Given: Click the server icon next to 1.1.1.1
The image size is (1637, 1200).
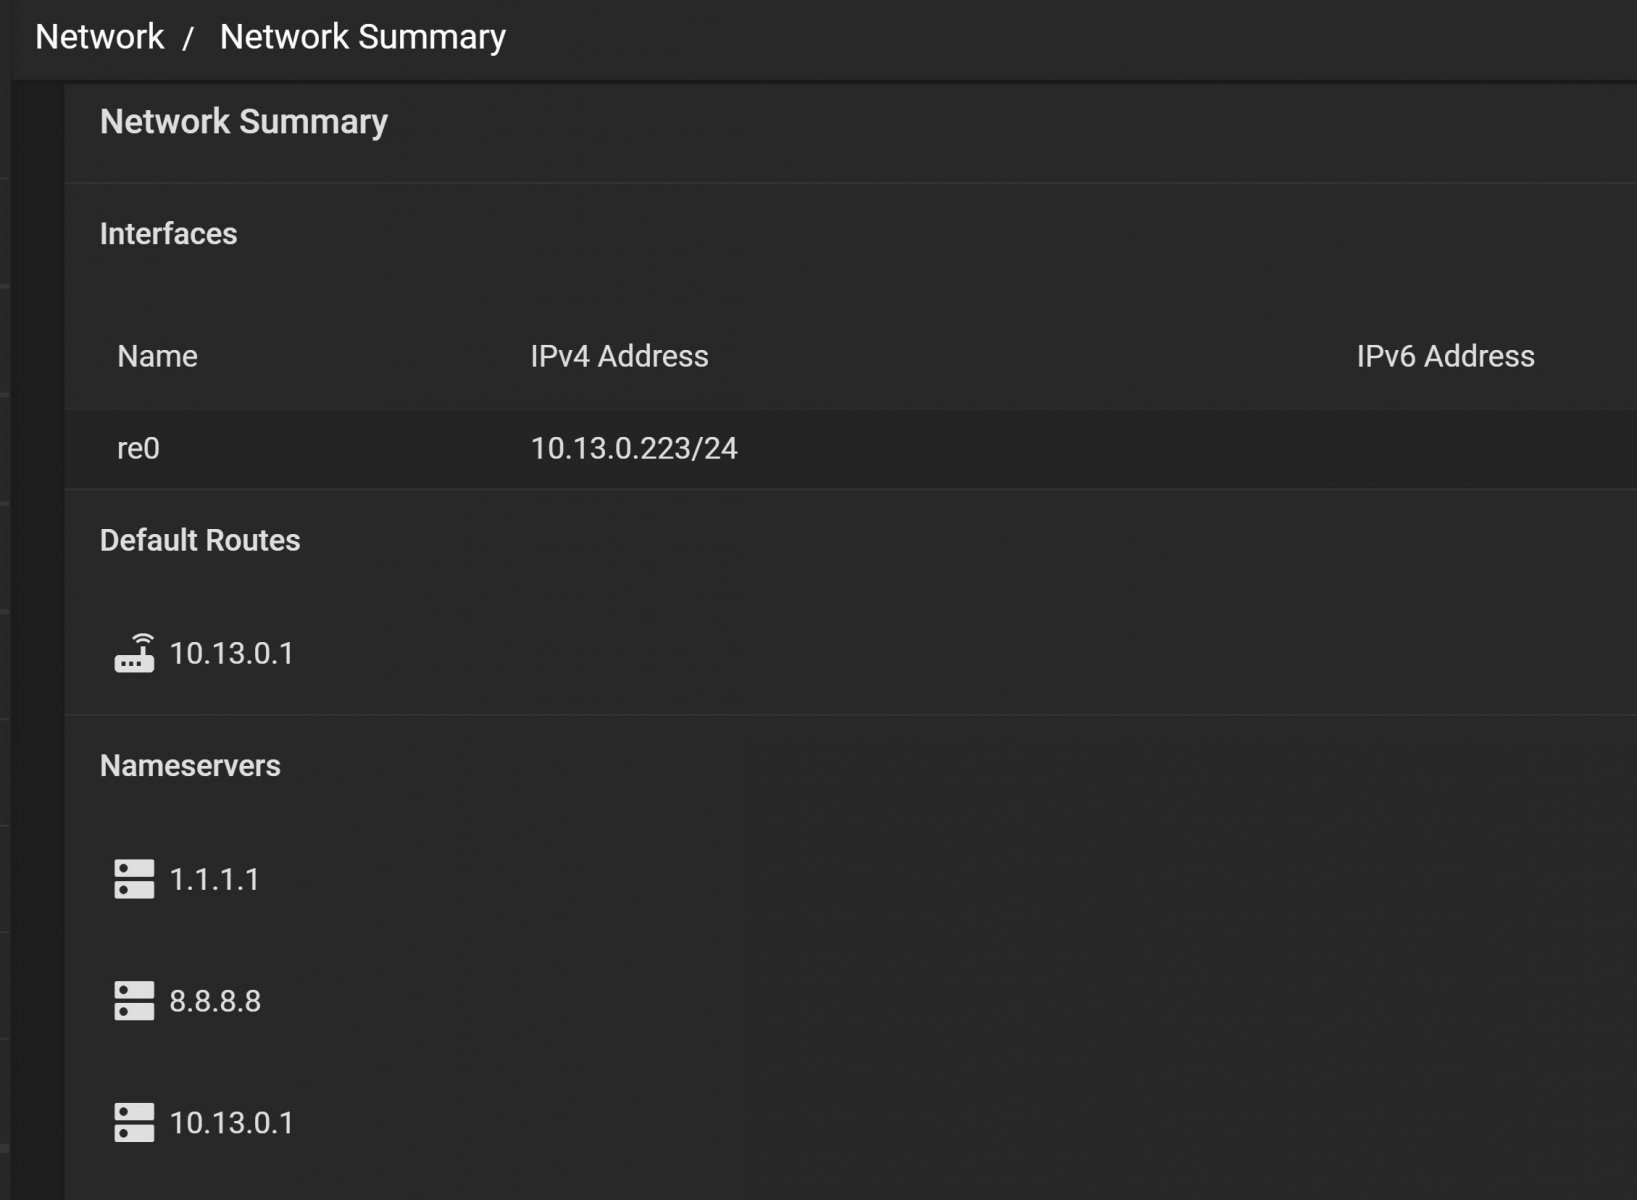Looking at the screenshot, I should coord(134,879).
